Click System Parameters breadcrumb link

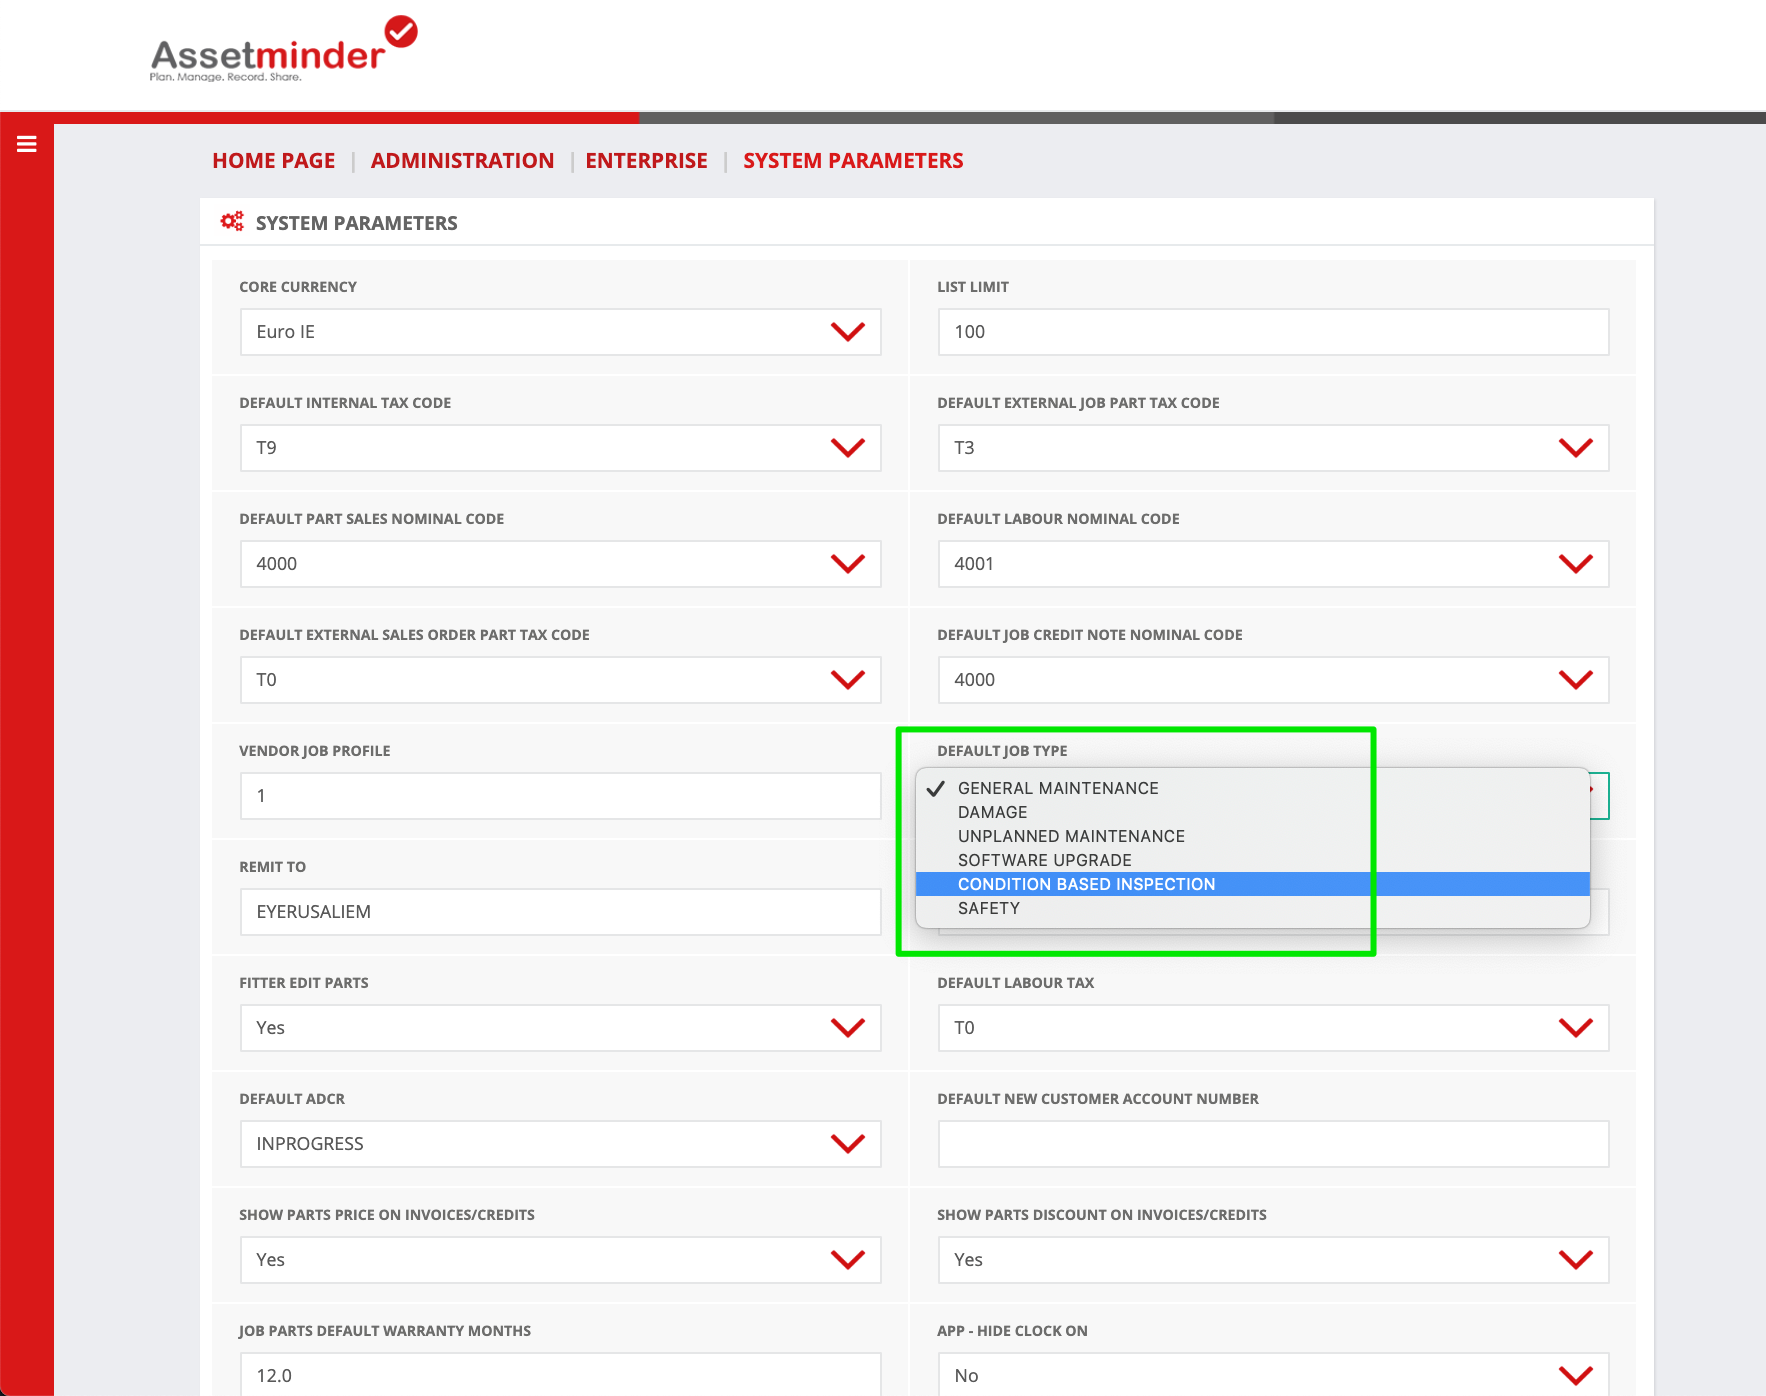point(853,161)
